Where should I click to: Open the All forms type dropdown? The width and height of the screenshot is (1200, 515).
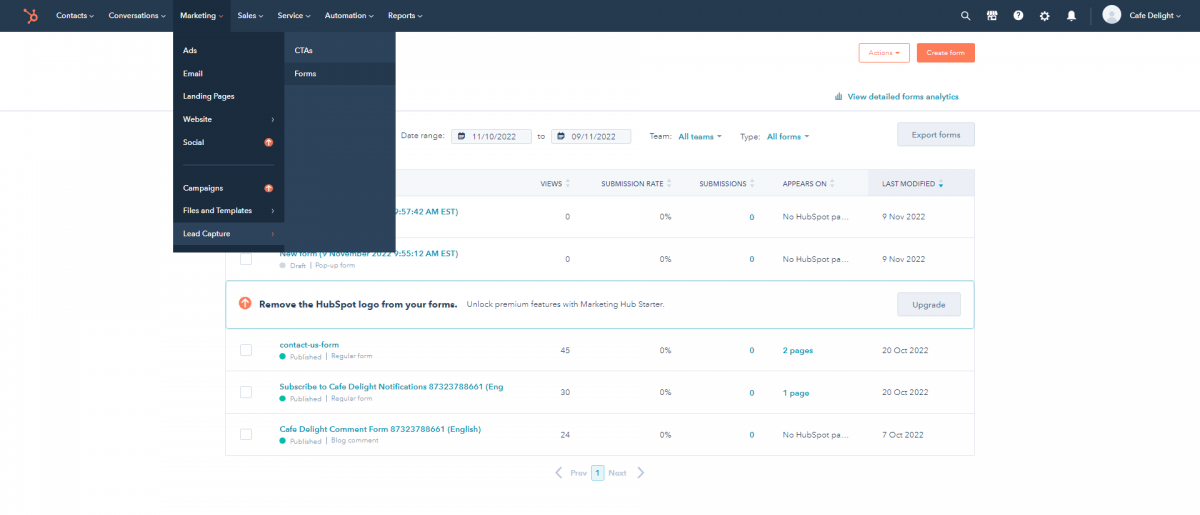tap(787, 136)
